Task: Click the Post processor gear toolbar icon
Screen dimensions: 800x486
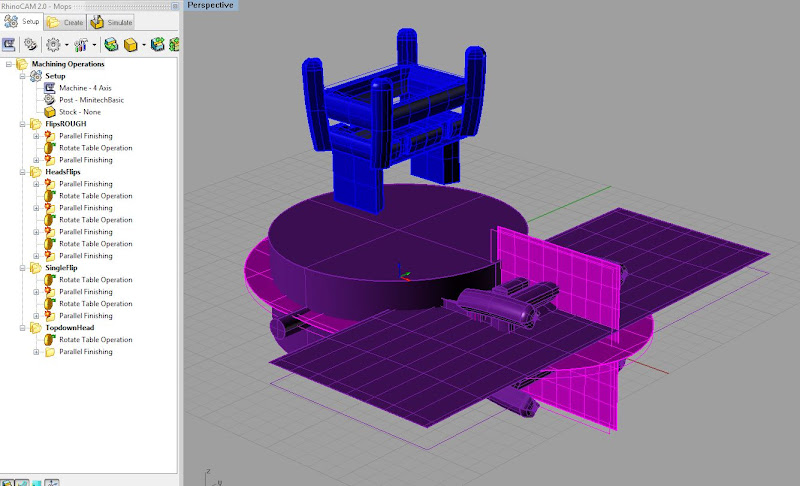Action: (x=30, y=45)
